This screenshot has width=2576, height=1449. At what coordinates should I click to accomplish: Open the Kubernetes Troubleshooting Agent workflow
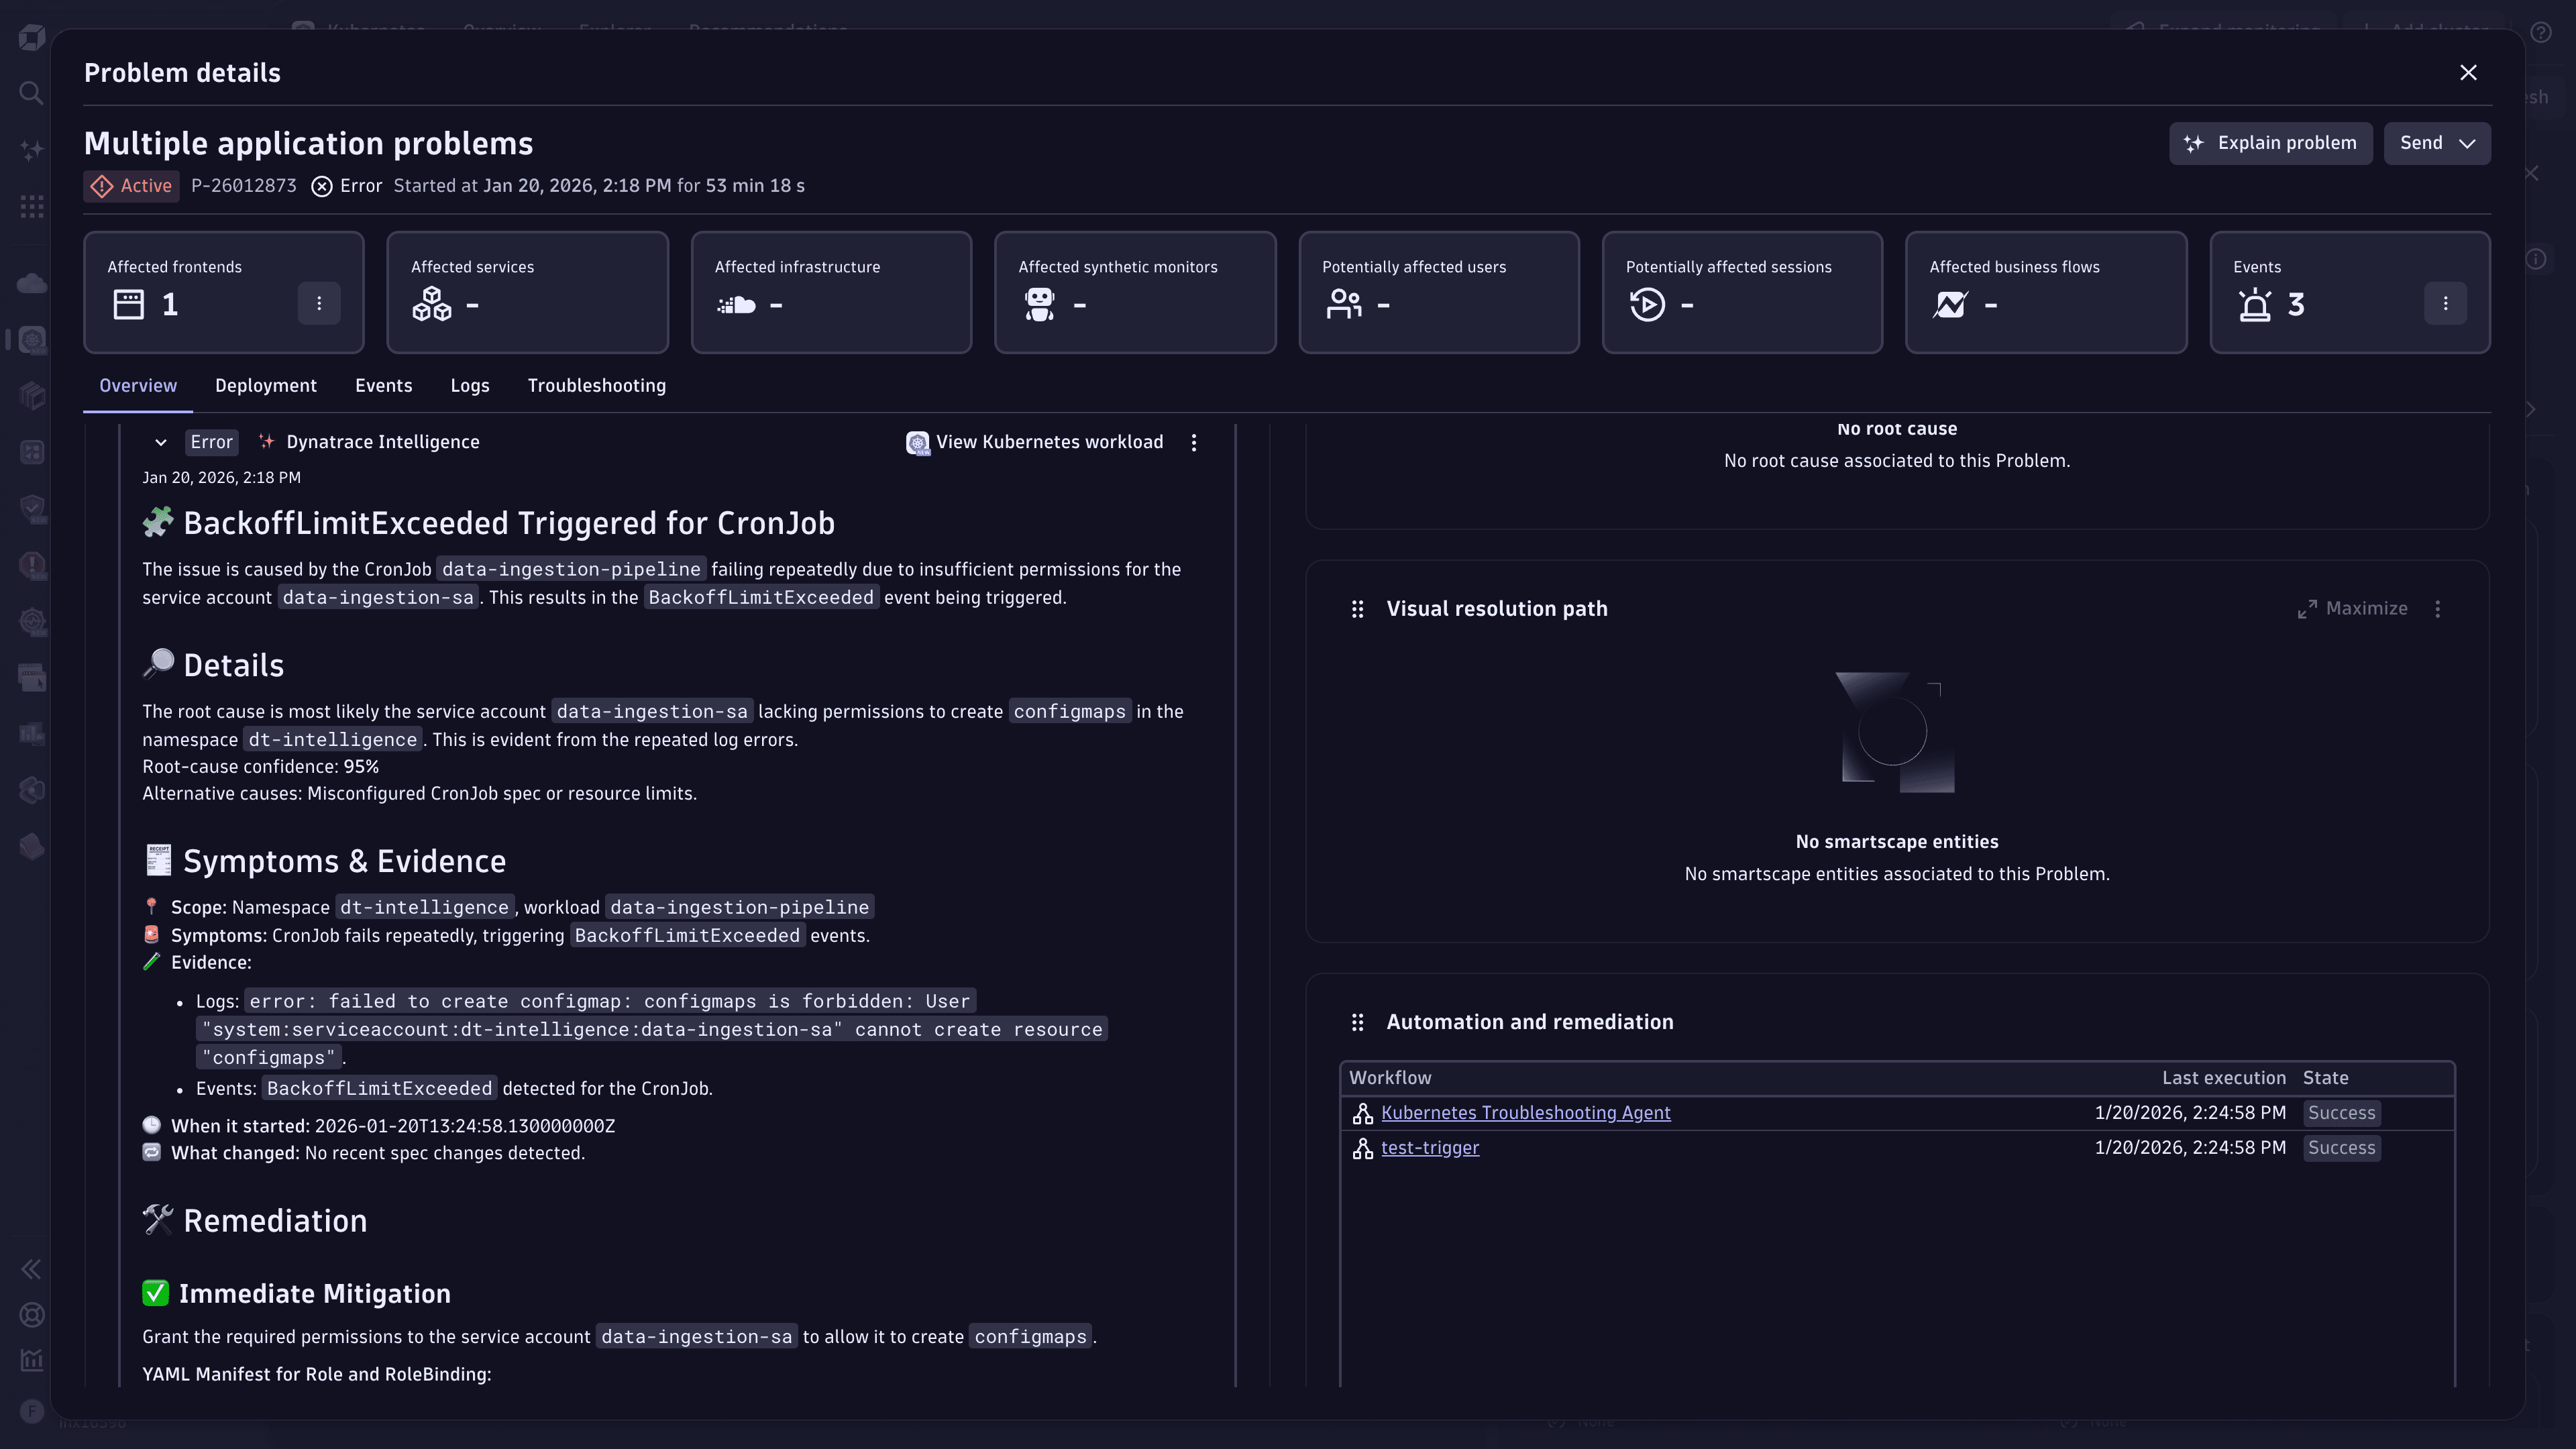coord(1526,1113)
